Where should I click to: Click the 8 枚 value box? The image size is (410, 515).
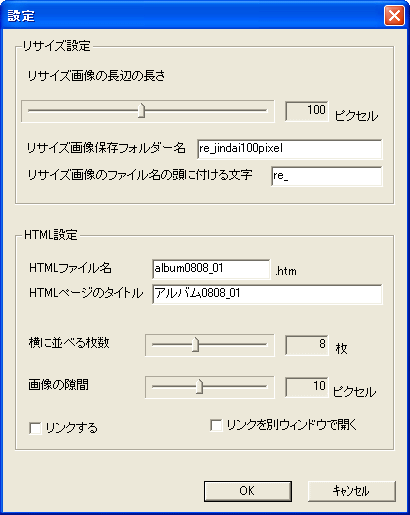pyautogui.click(x=307, y=345)
